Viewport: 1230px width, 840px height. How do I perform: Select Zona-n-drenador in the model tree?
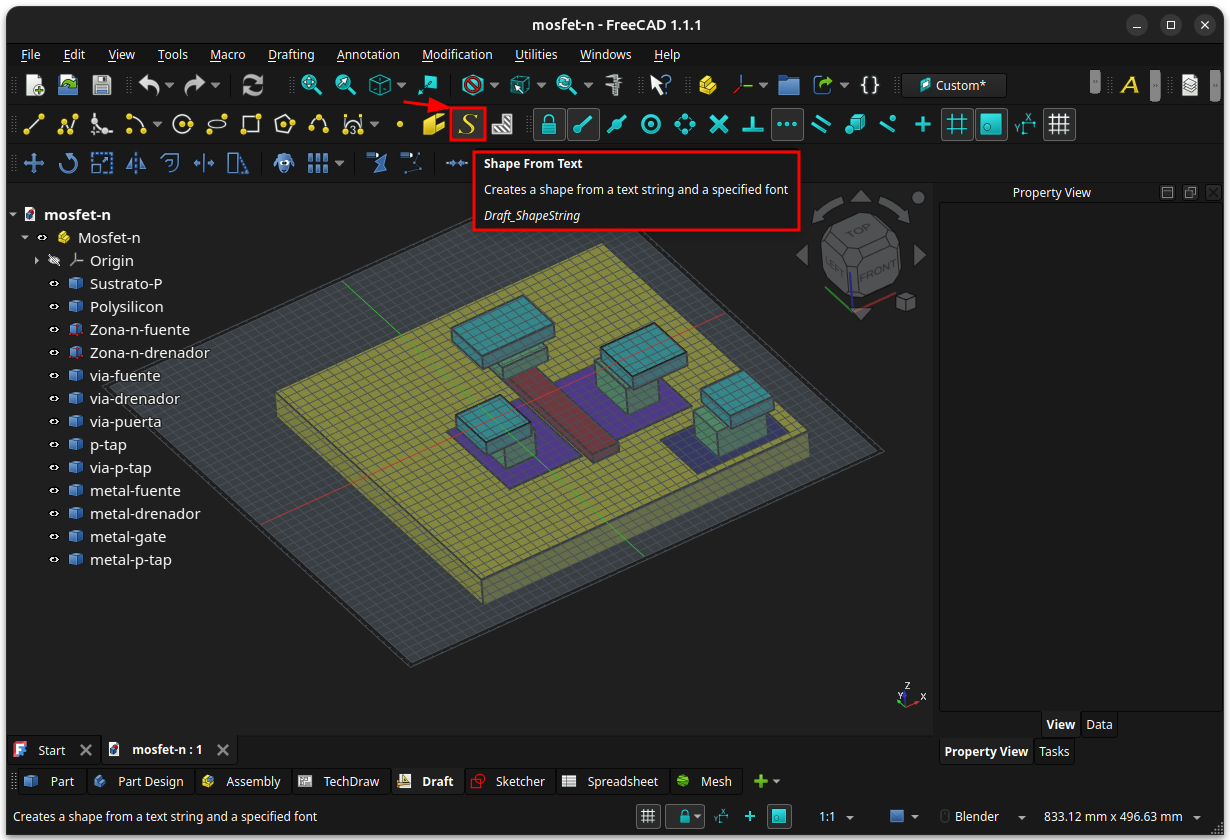(x=149, y=353)
